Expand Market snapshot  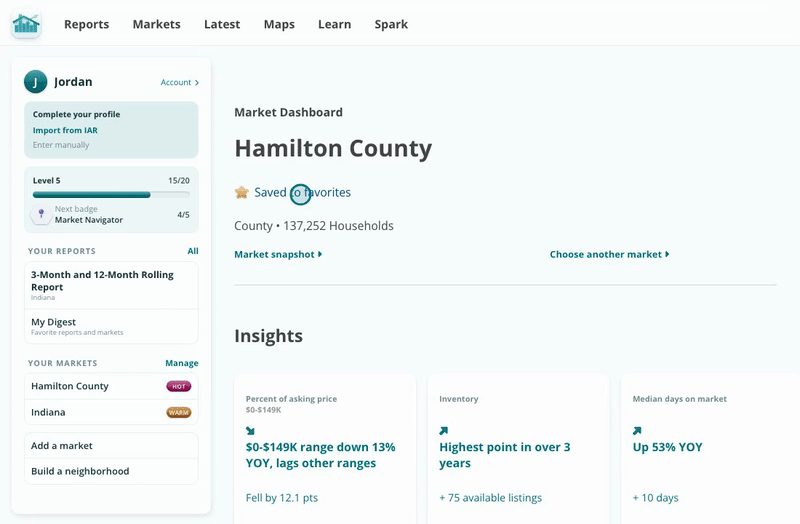tap(278, 254)
